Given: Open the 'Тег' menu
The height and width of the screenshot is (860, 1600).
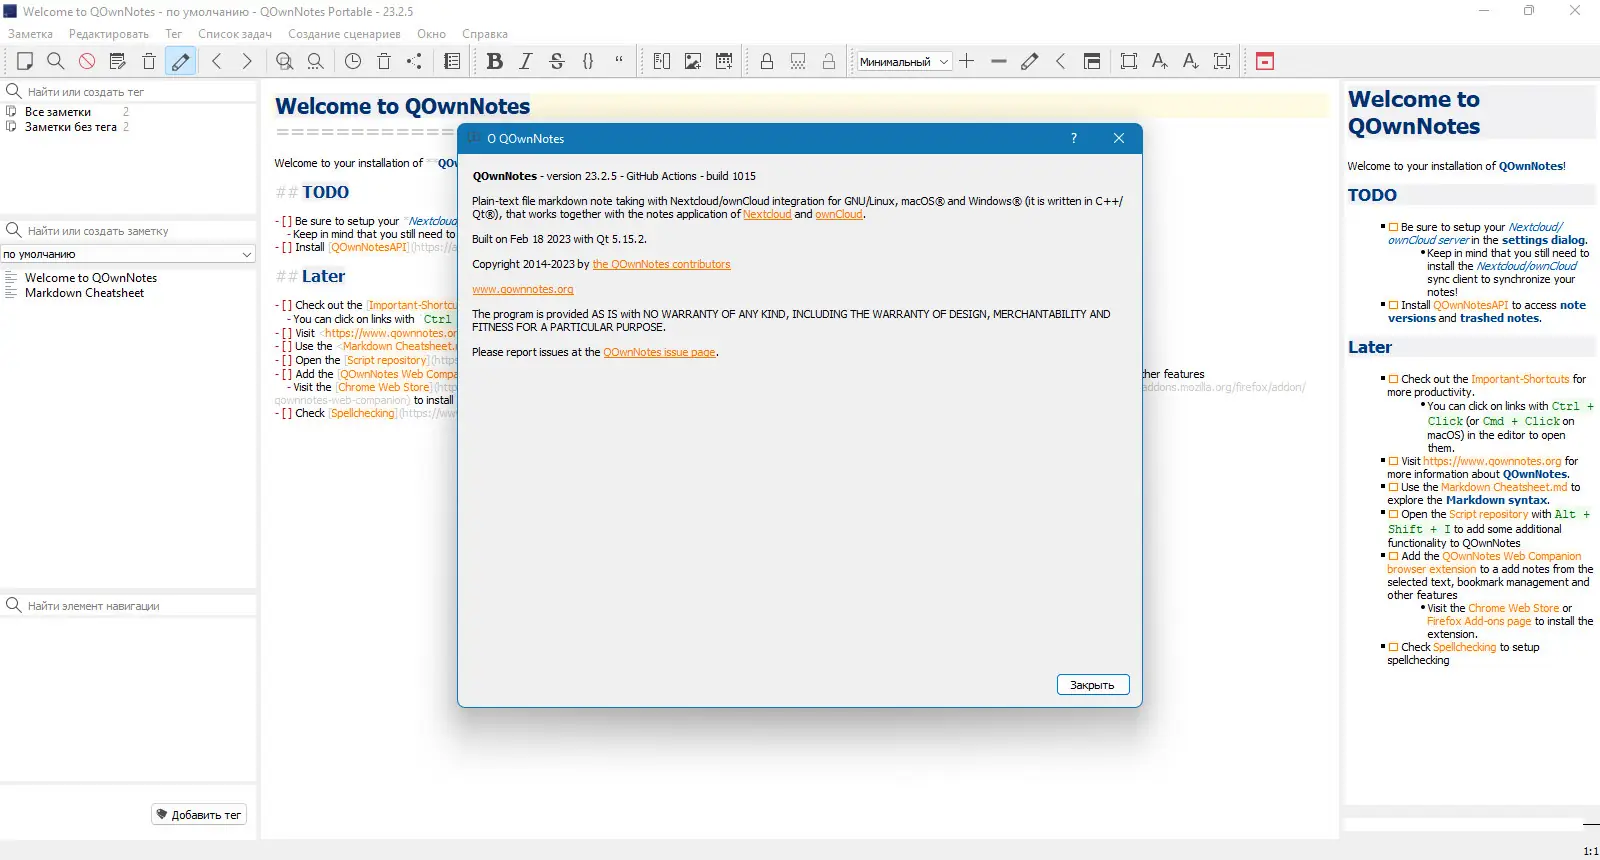Looking at the screenshot, I should [173, 34].
